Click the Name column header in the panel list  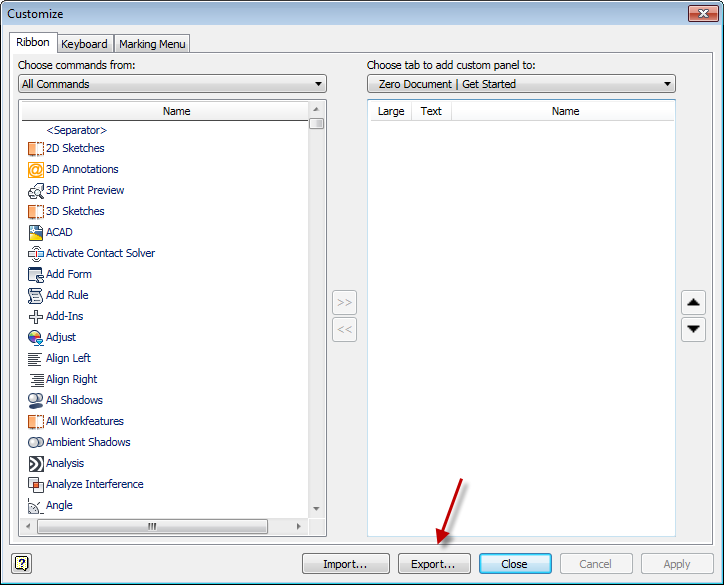563,111
